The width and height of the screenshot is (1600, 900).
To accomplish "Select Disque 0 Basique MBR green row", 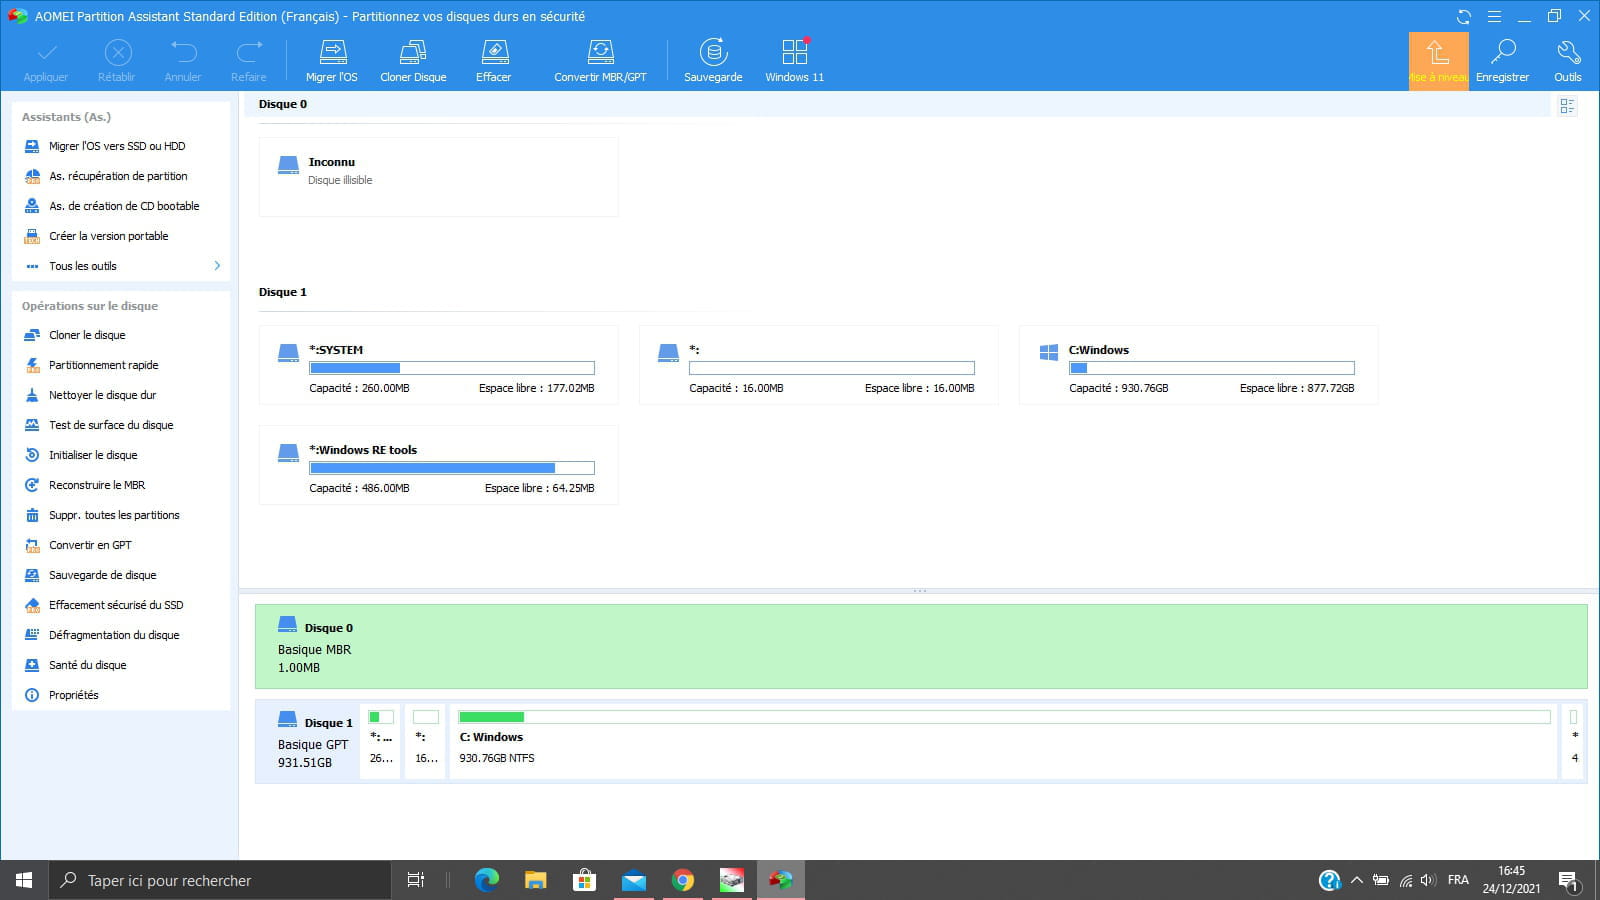I will pos(921,646).
